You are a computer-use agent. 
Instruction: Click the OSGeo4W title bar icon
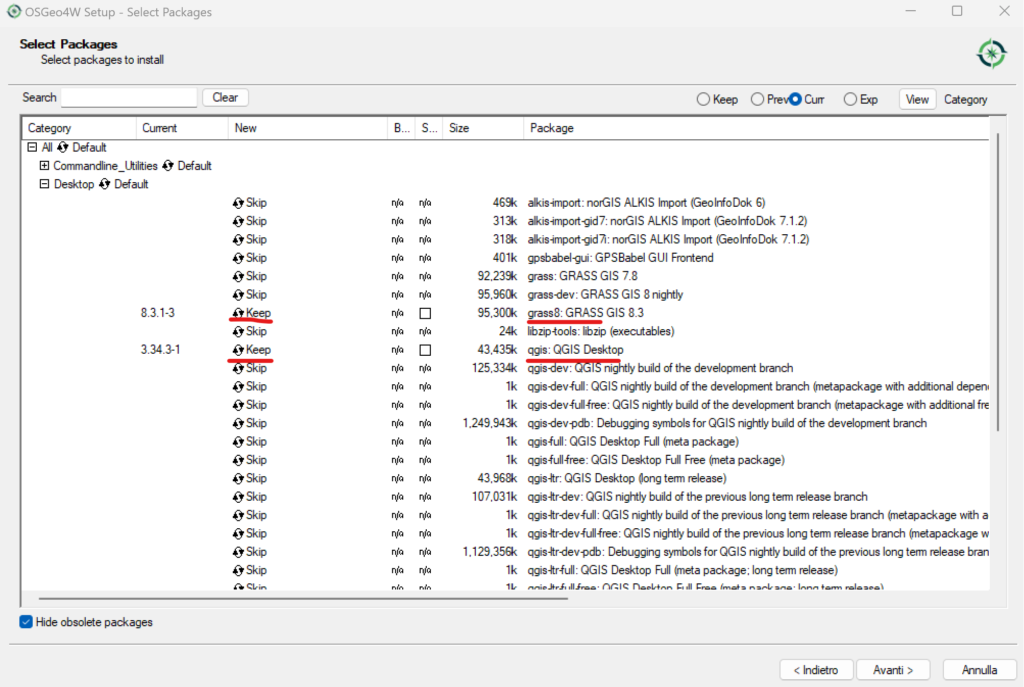point(14,11)
